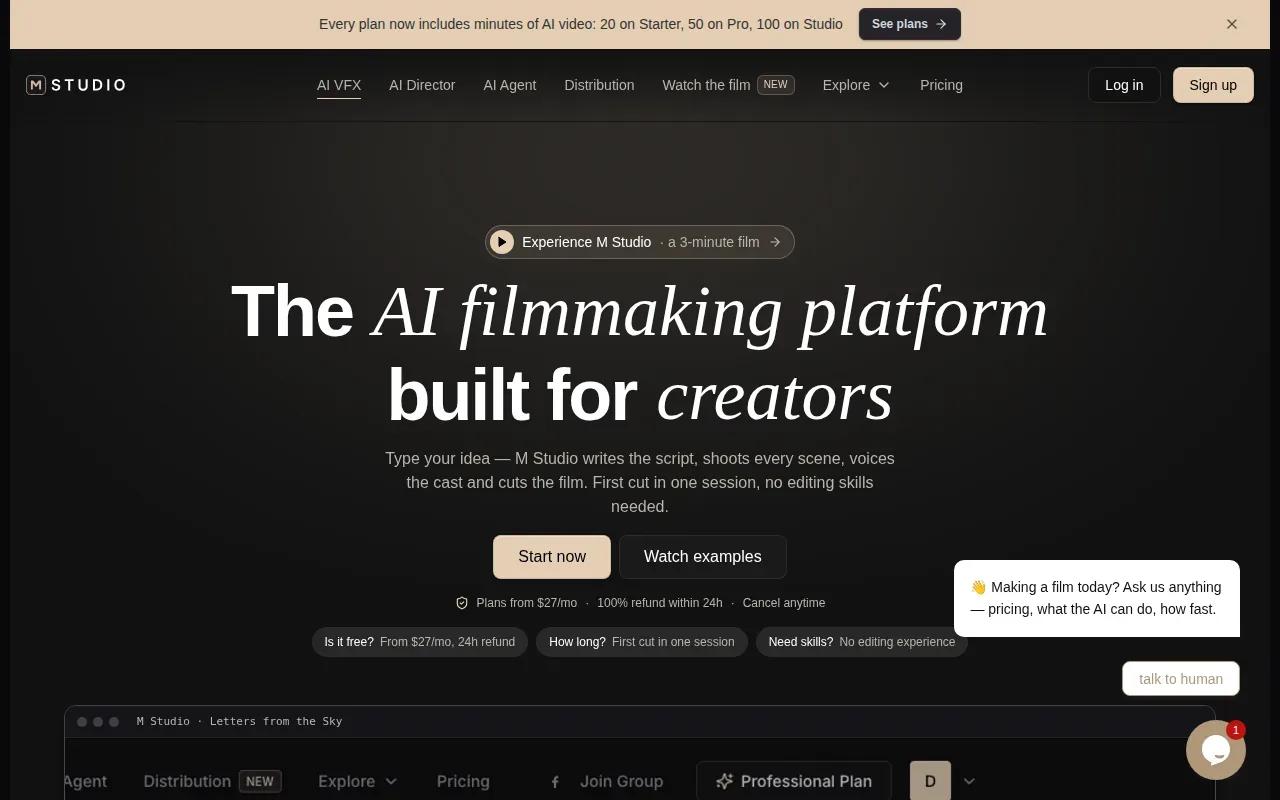Expand Explore inside the app preview window
Viewport: 1280px width, 800px height.
tap(358, 781)
